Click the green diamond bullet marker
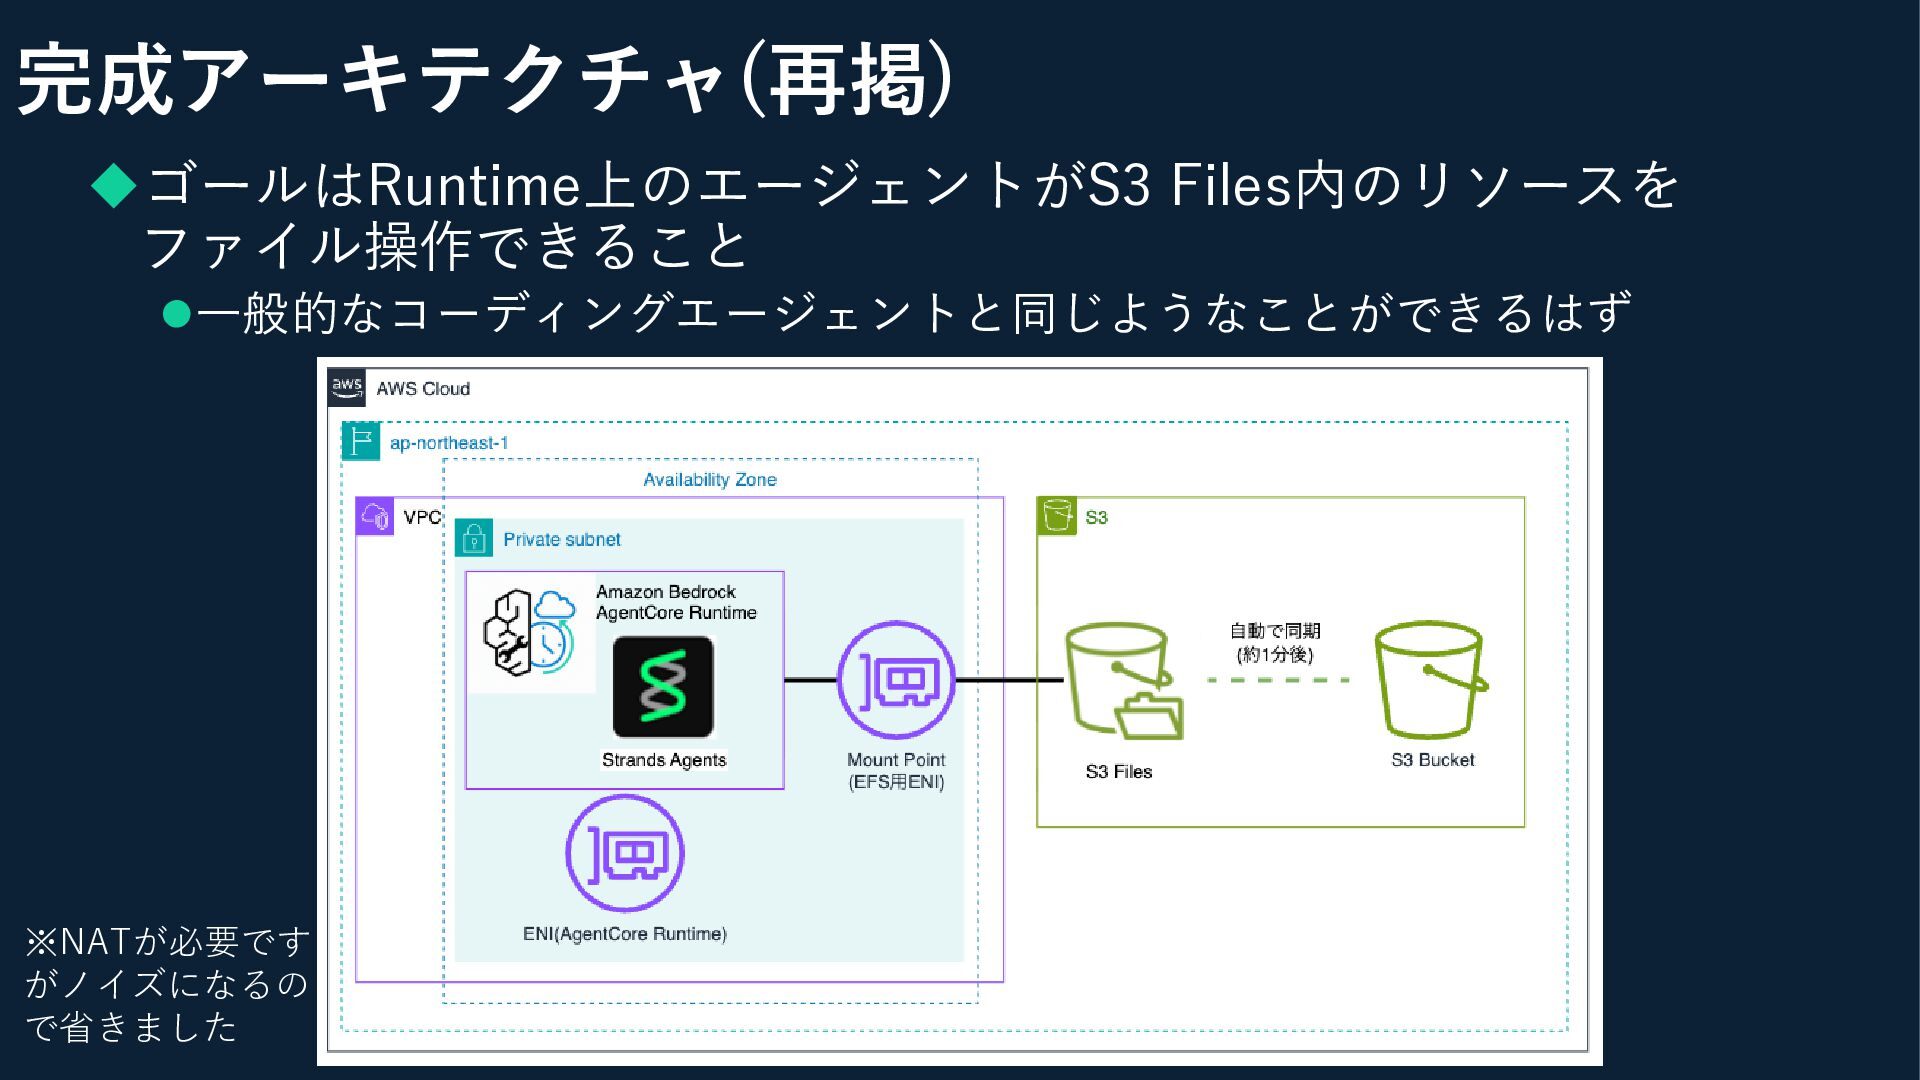 [x=113, y=186]
